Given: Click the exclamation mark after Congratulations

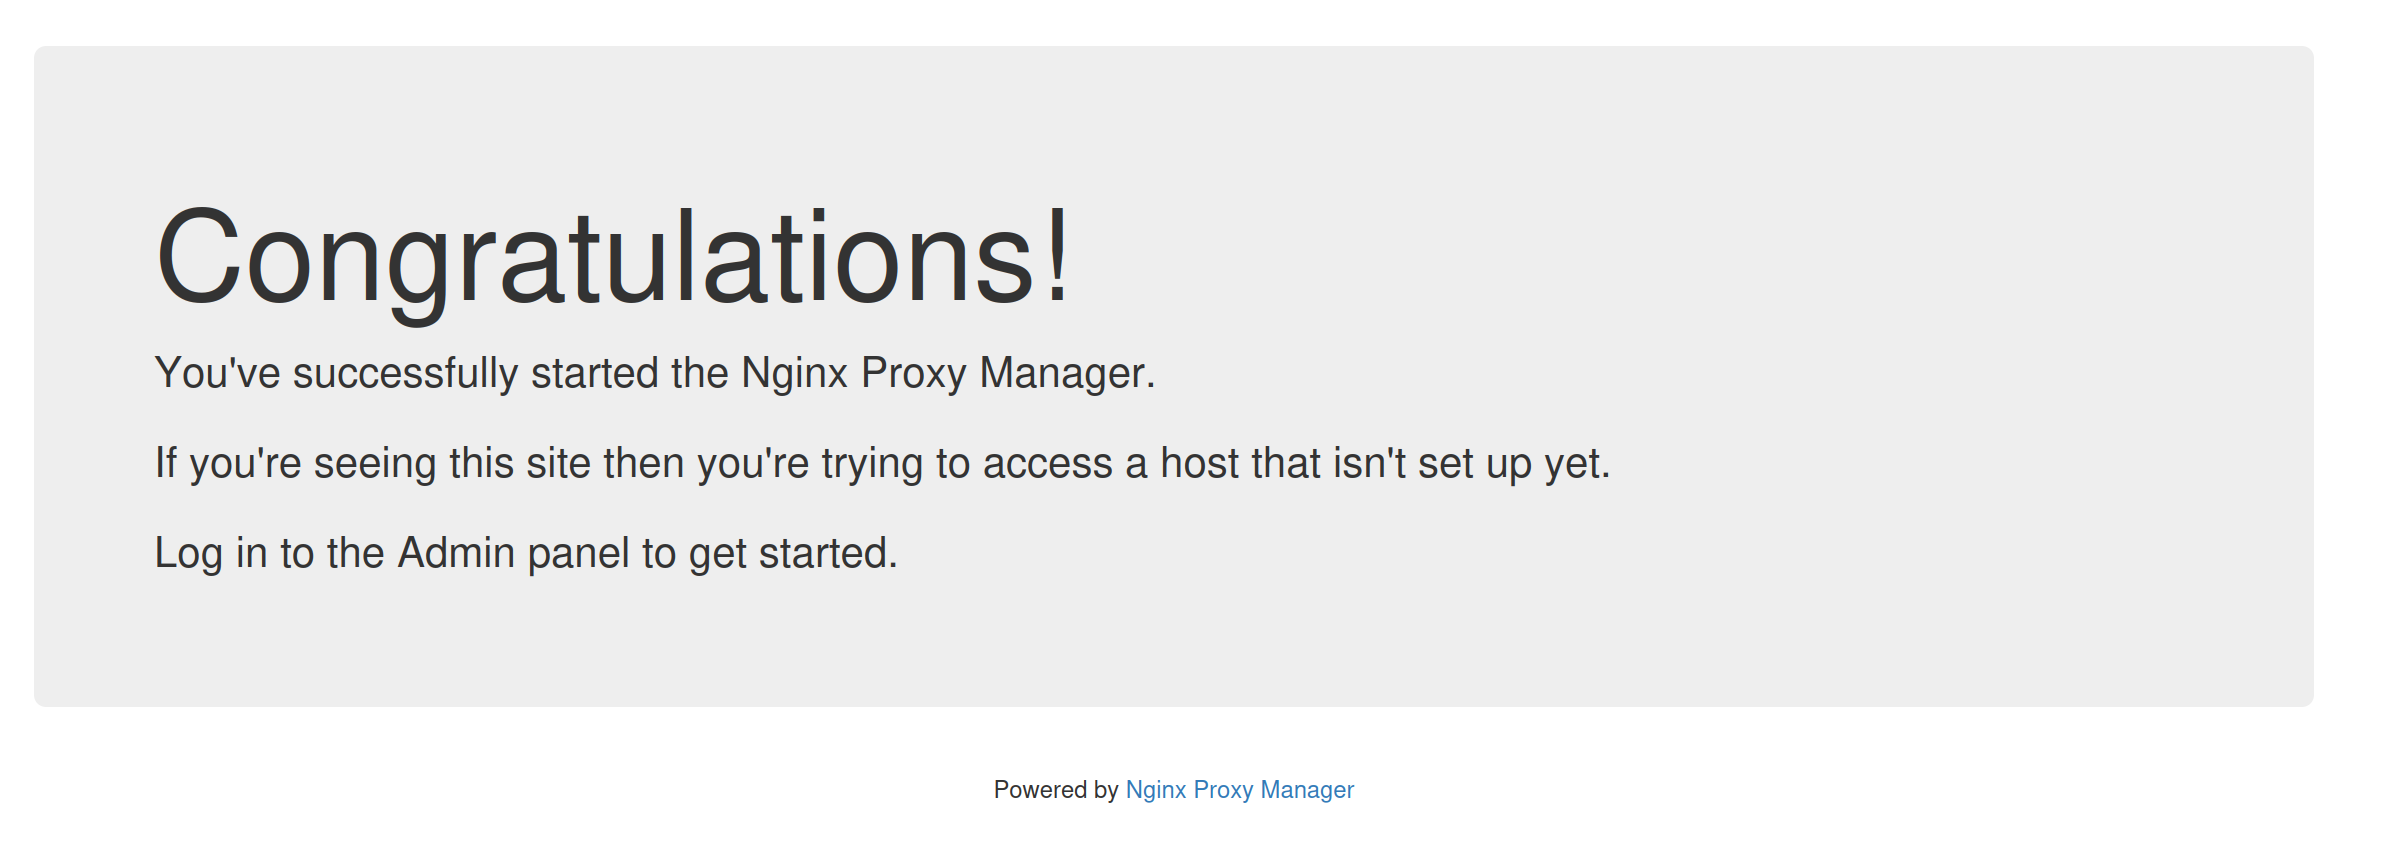Looking at the screenshot, I should [1057, 256].
